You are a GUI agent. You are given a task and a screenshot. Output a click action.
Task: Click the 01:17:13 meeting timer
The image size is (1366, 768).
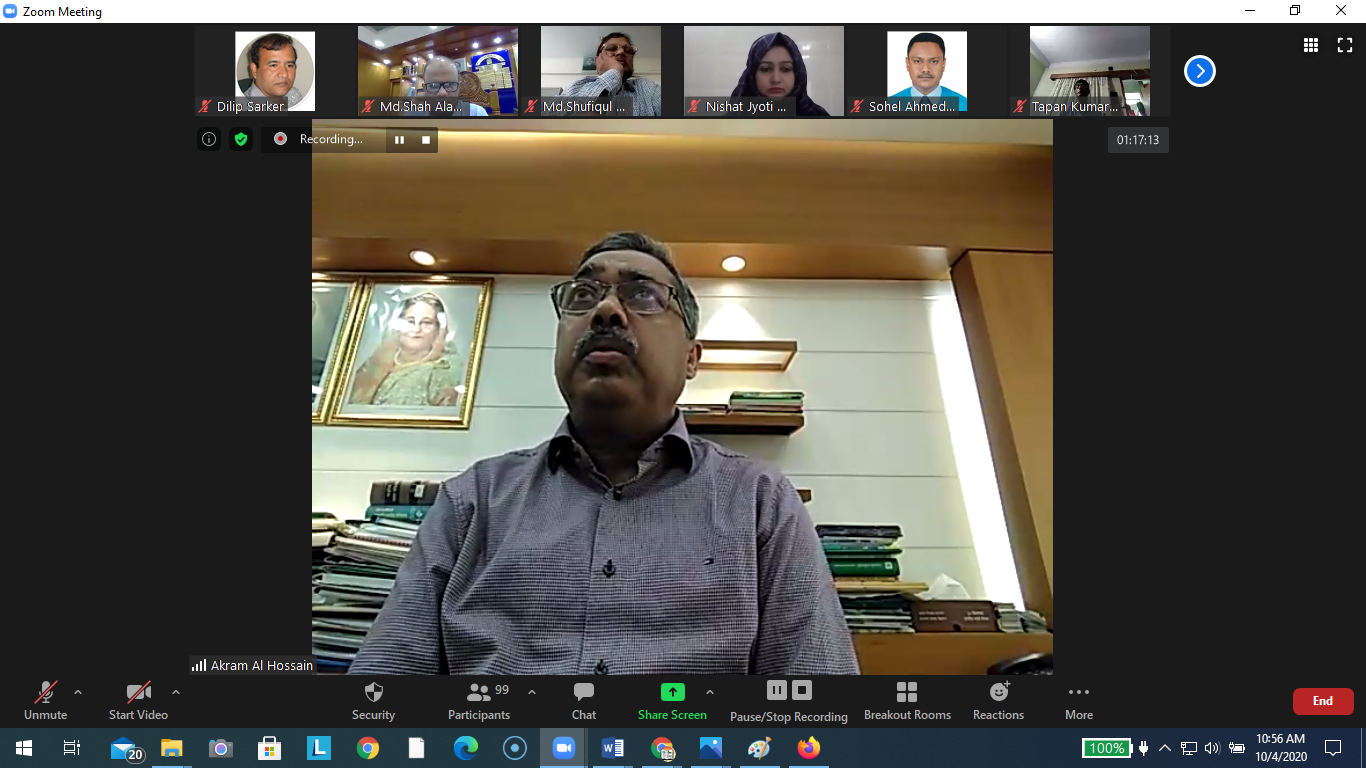pyautogui.click(x=1138, y=140)
